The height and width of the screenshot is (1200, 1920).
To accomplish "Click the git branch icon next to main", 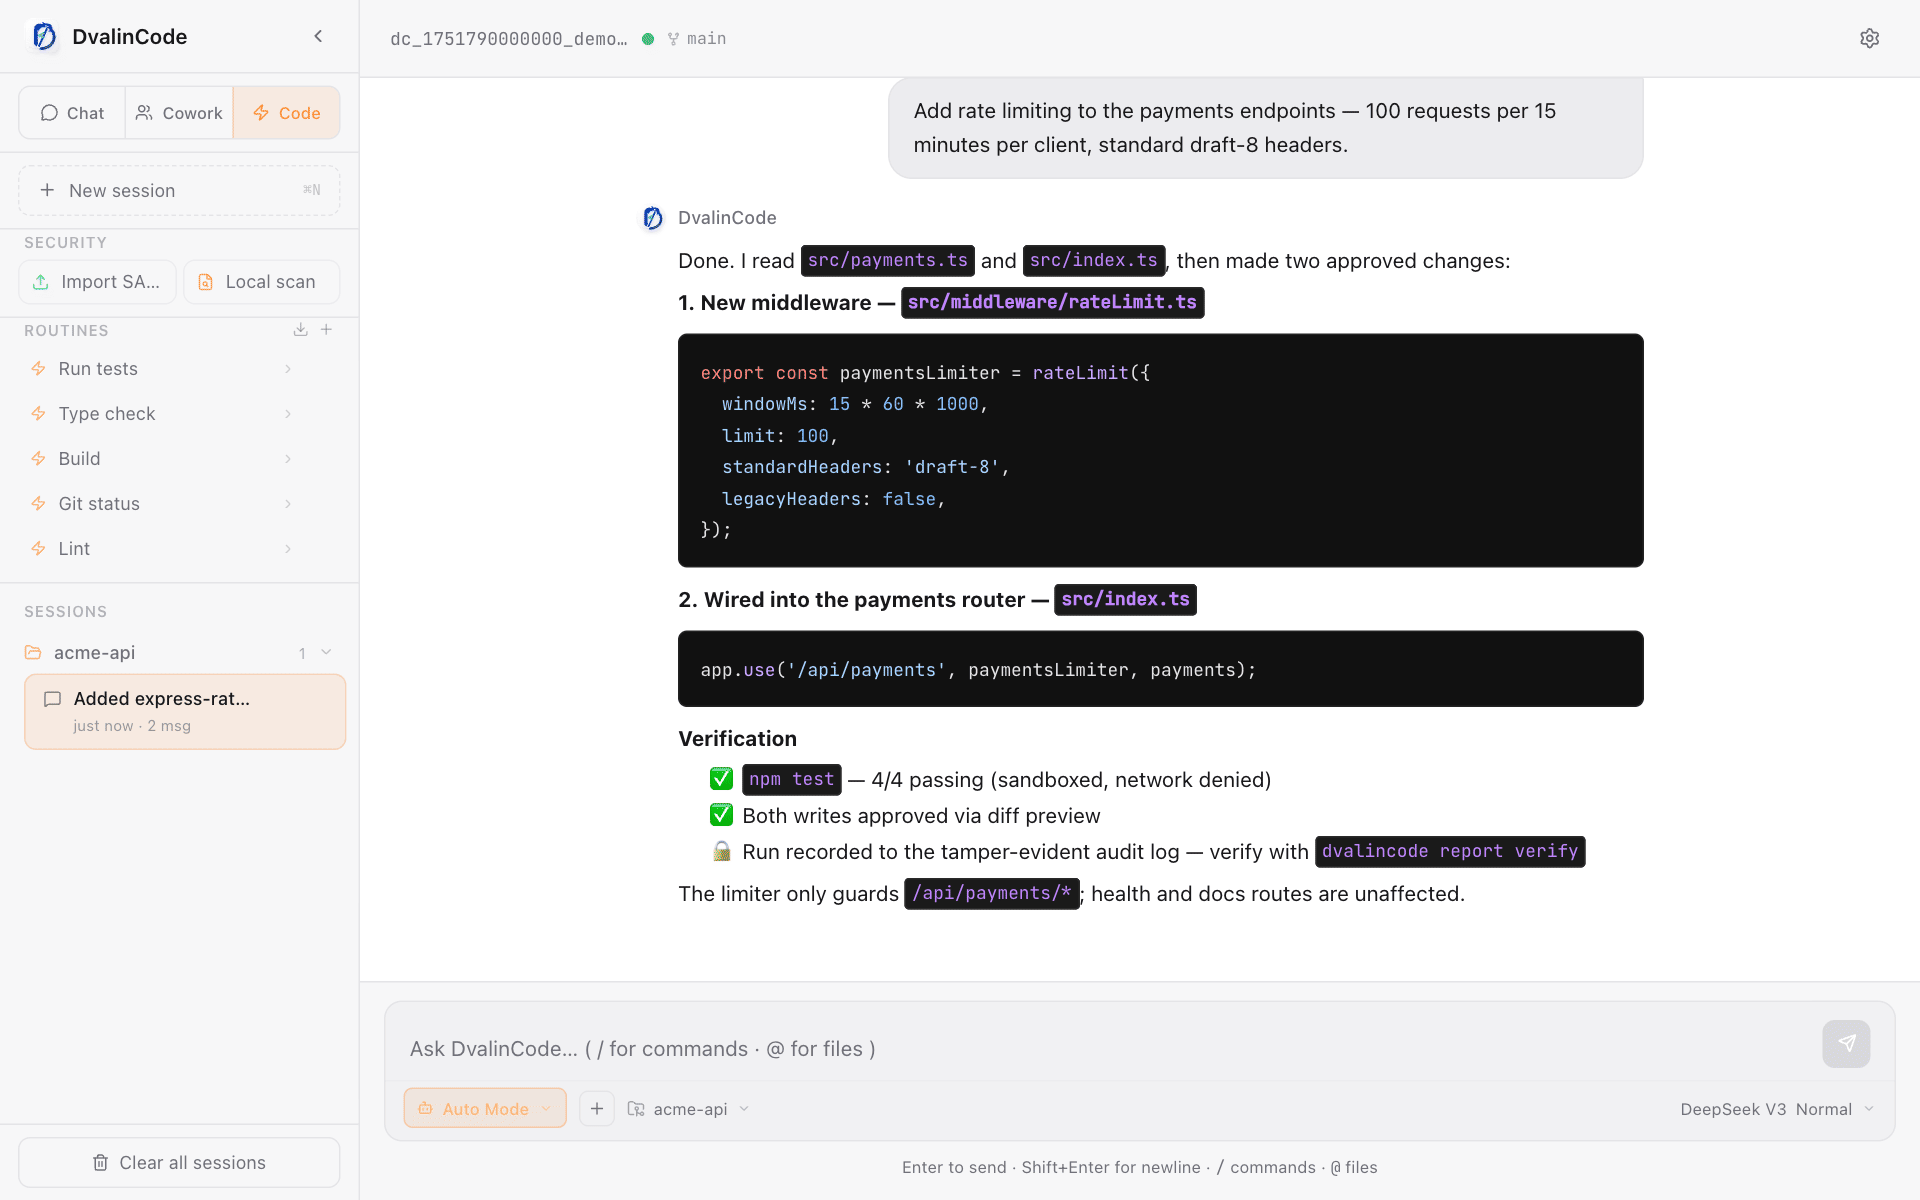I will [673, 39].
